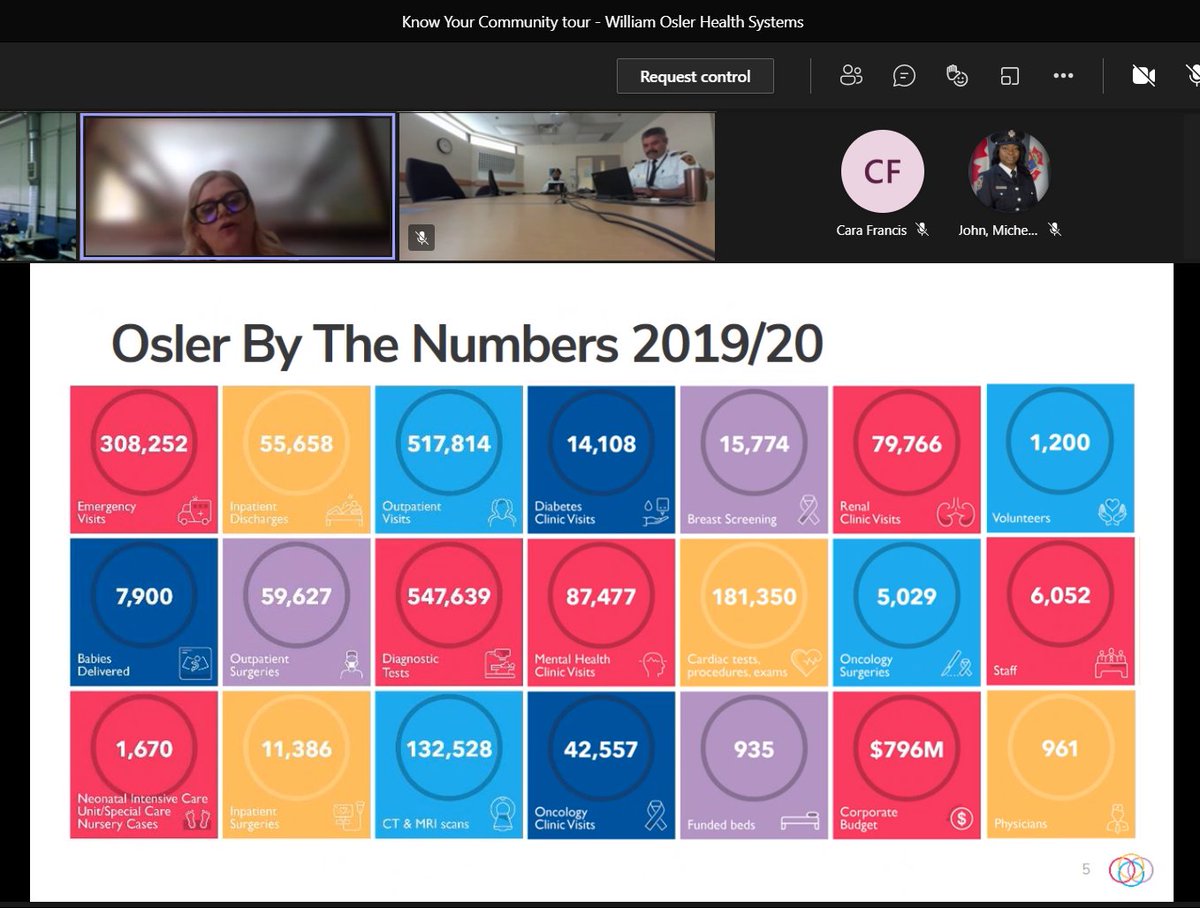This screenshot has height=908, width=1200.
Task: Click the 14,108 Diabetes Clinic Visits figure
Action: tap(601, 443)
